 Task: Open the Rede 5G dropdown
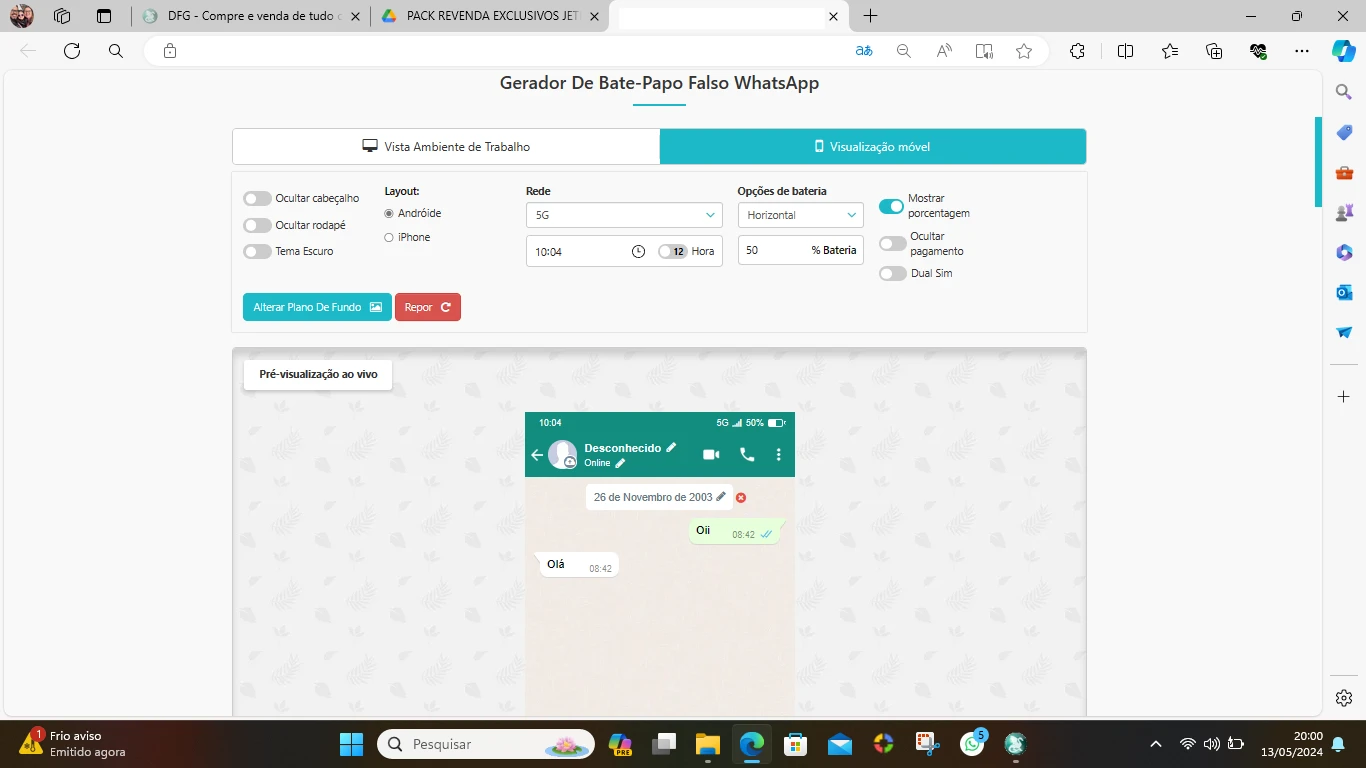[623, 215]
